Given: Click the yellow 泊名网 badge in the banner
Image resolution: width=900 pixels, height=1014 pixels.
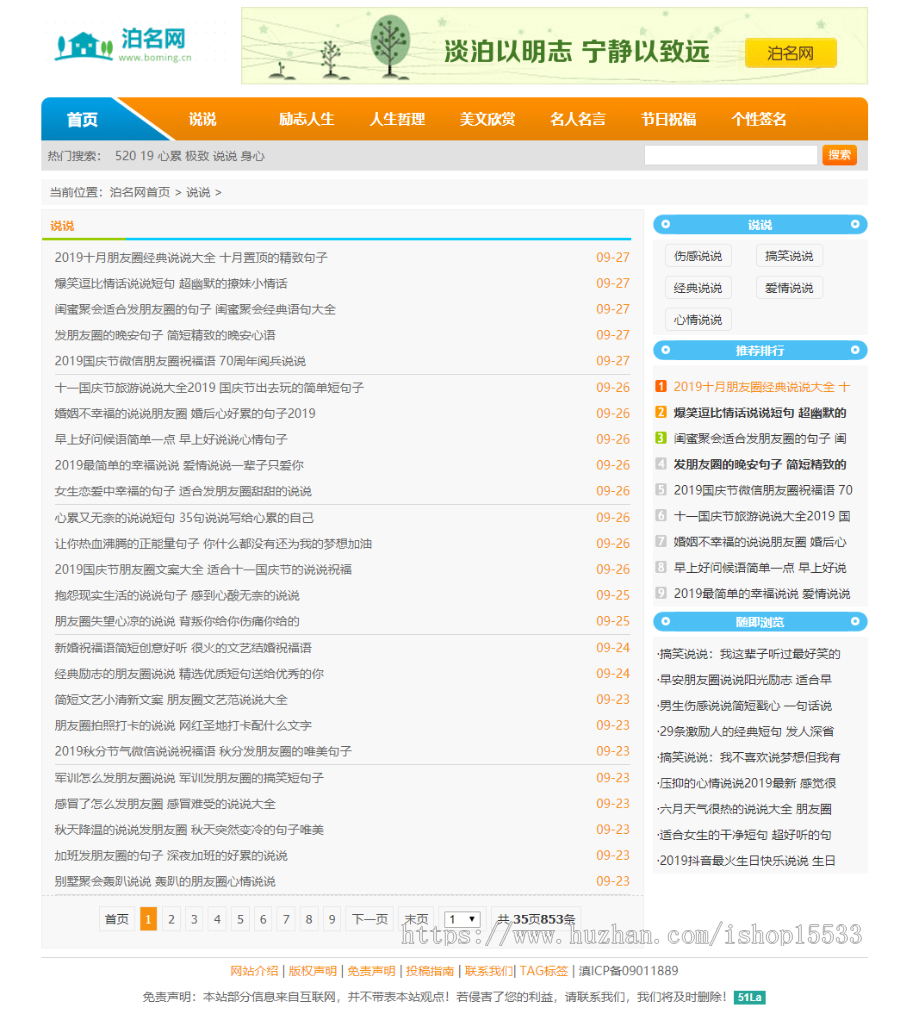Looking at the screenshot, I should coord(790,52).
